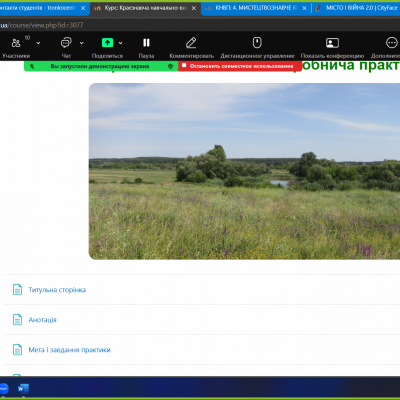
Task: Close the Курс browser tab
Action: point(194,8)
